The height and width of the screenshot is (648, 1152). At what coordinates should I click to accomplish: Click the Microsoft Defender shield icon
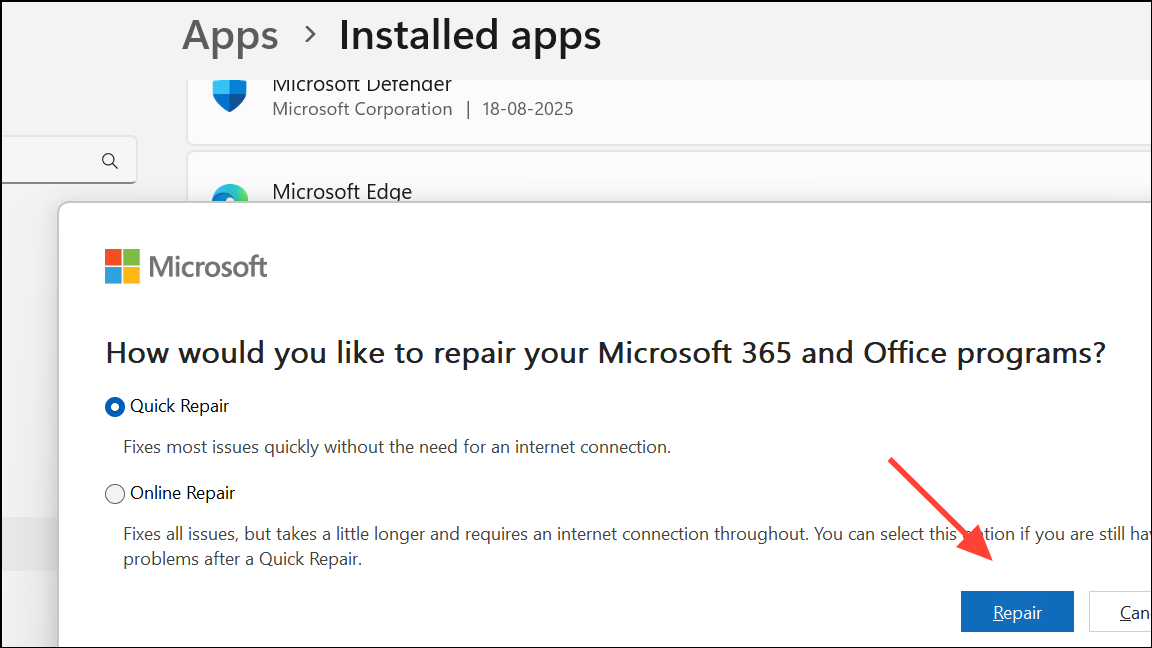coord(230,96)
